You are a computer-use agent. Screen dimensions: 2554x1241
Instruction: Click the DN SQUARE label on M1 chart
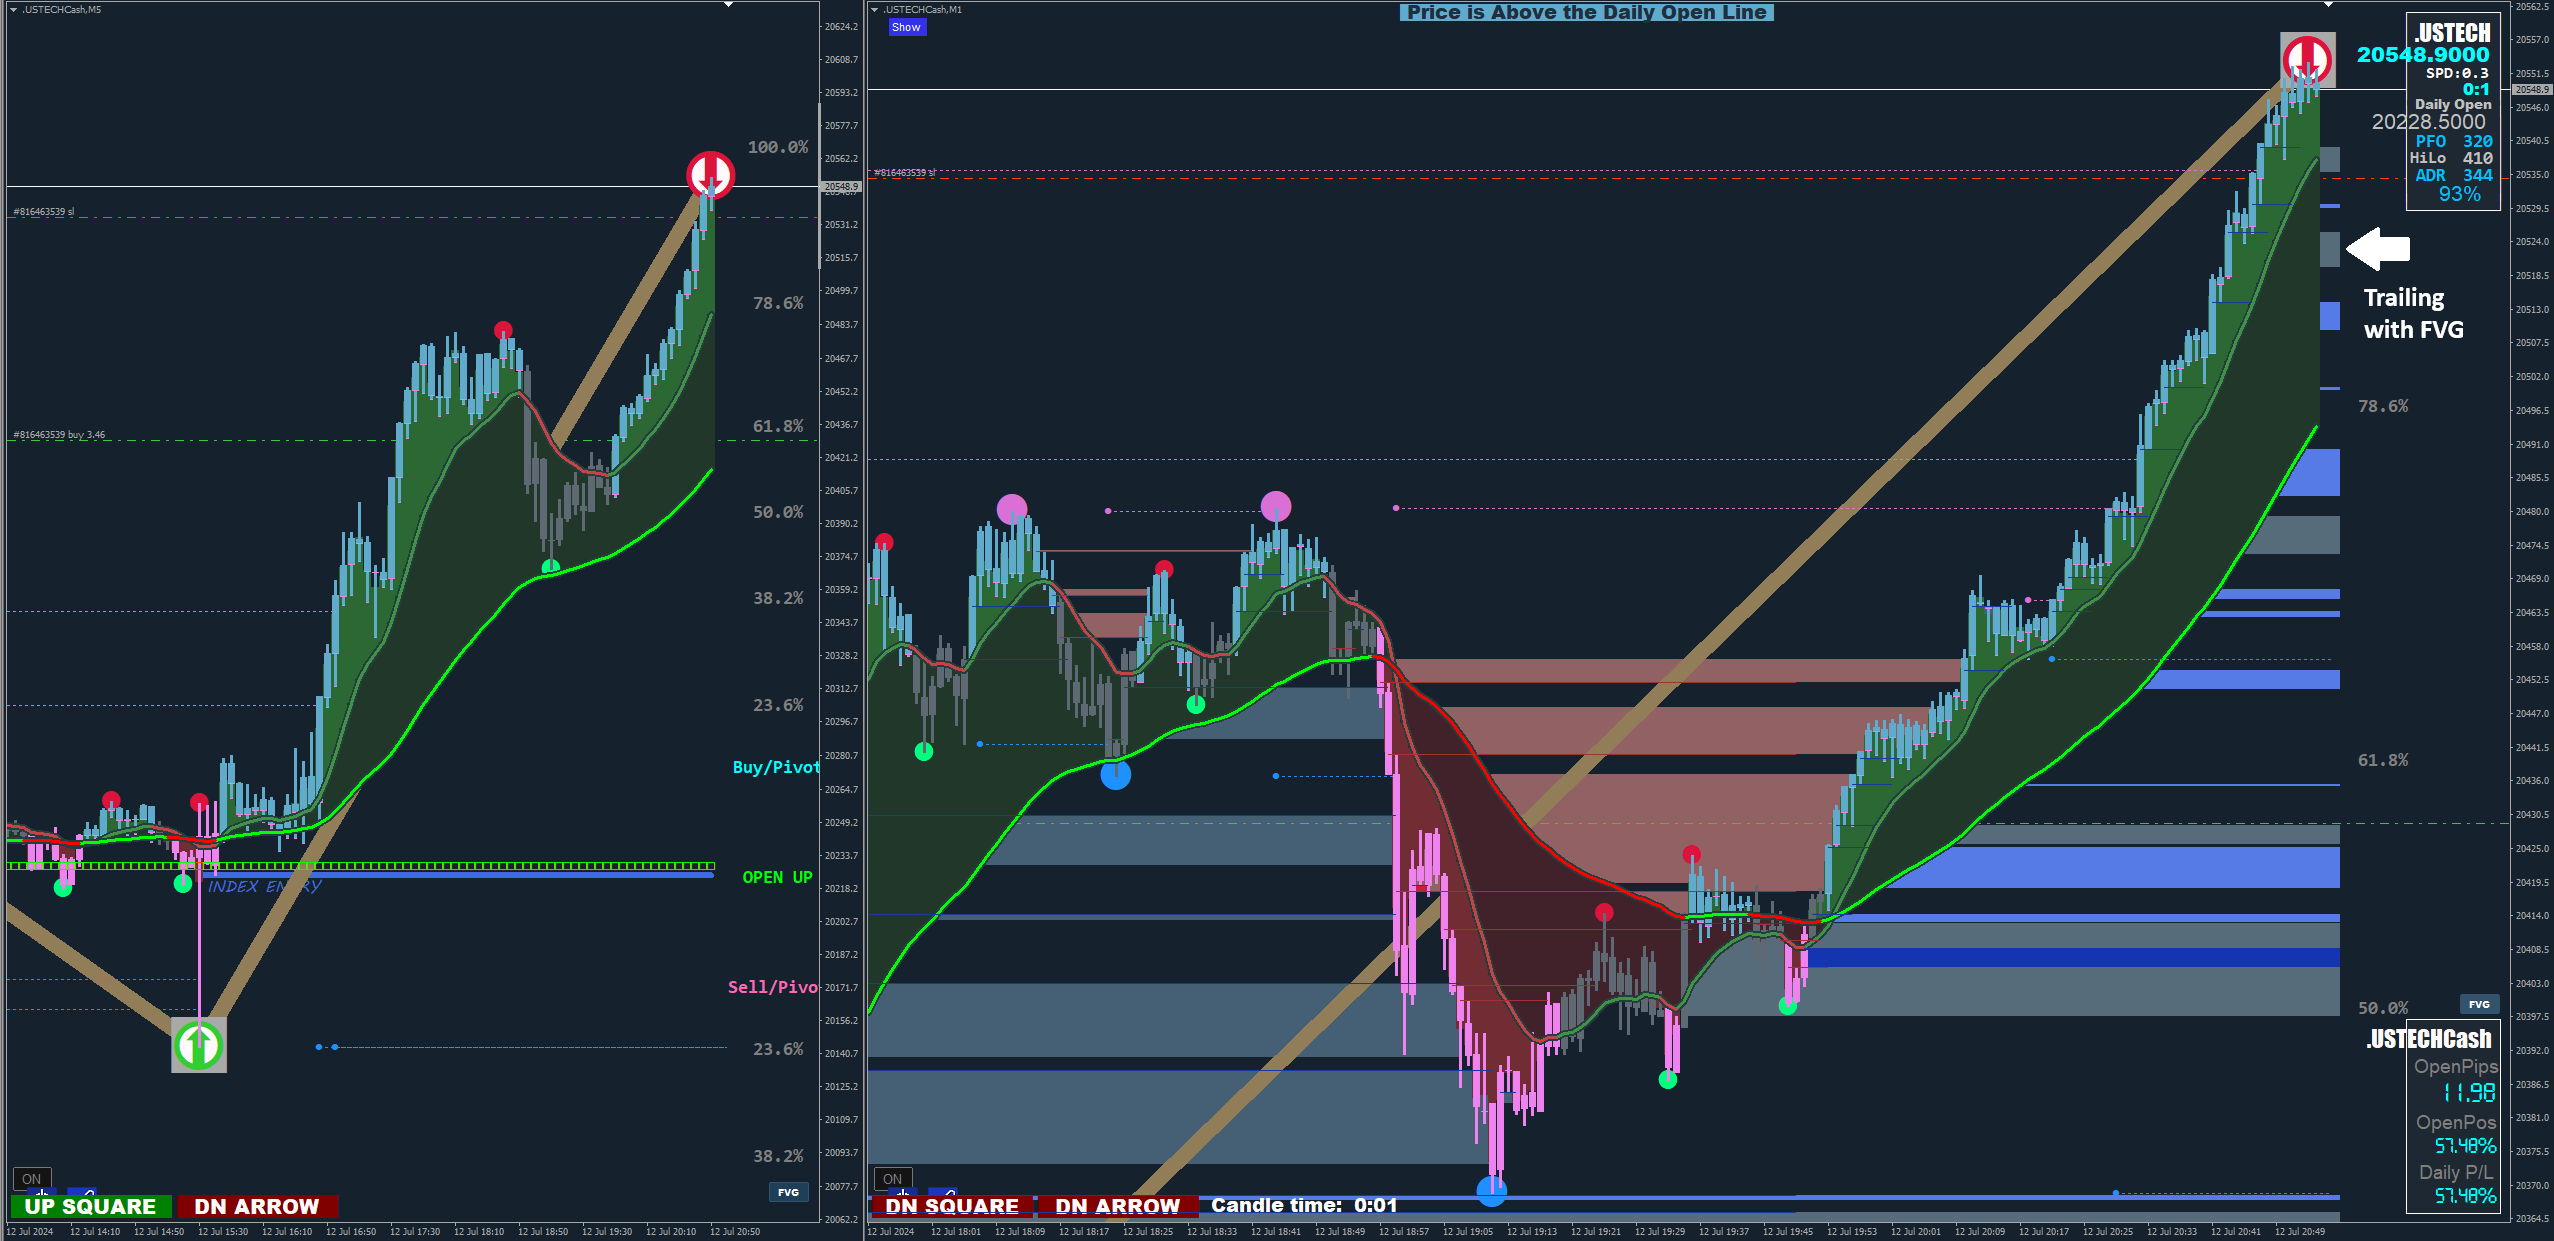pos(951,1207)
